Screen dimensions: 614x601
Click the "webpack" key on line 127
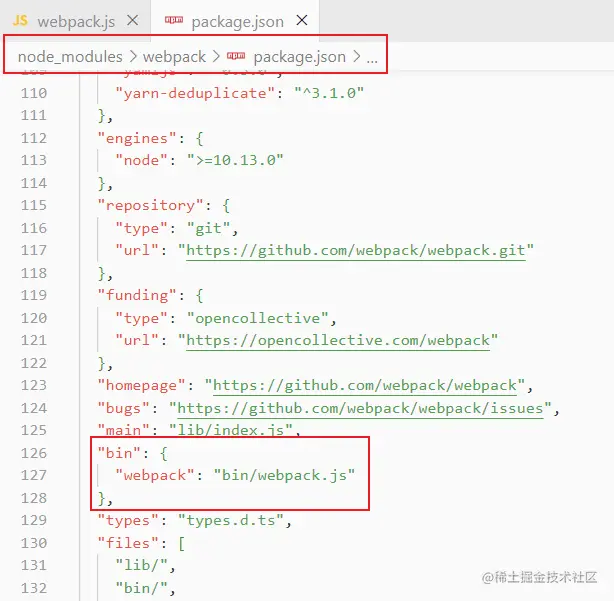155,475
